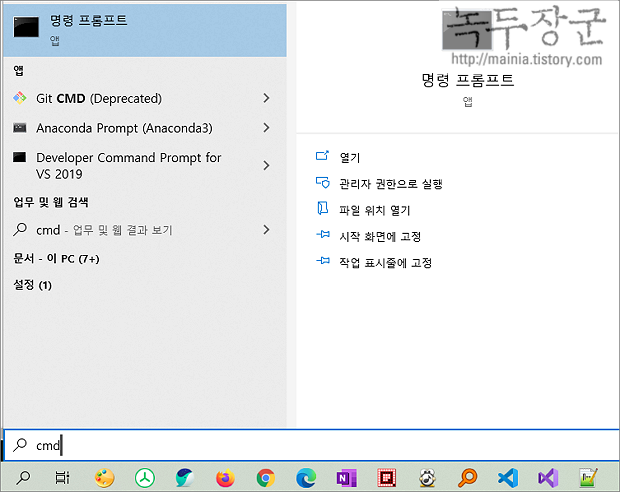Click the Git CMD (Deprecated) app icon
620x492 pixels.
tap(20, 98)
